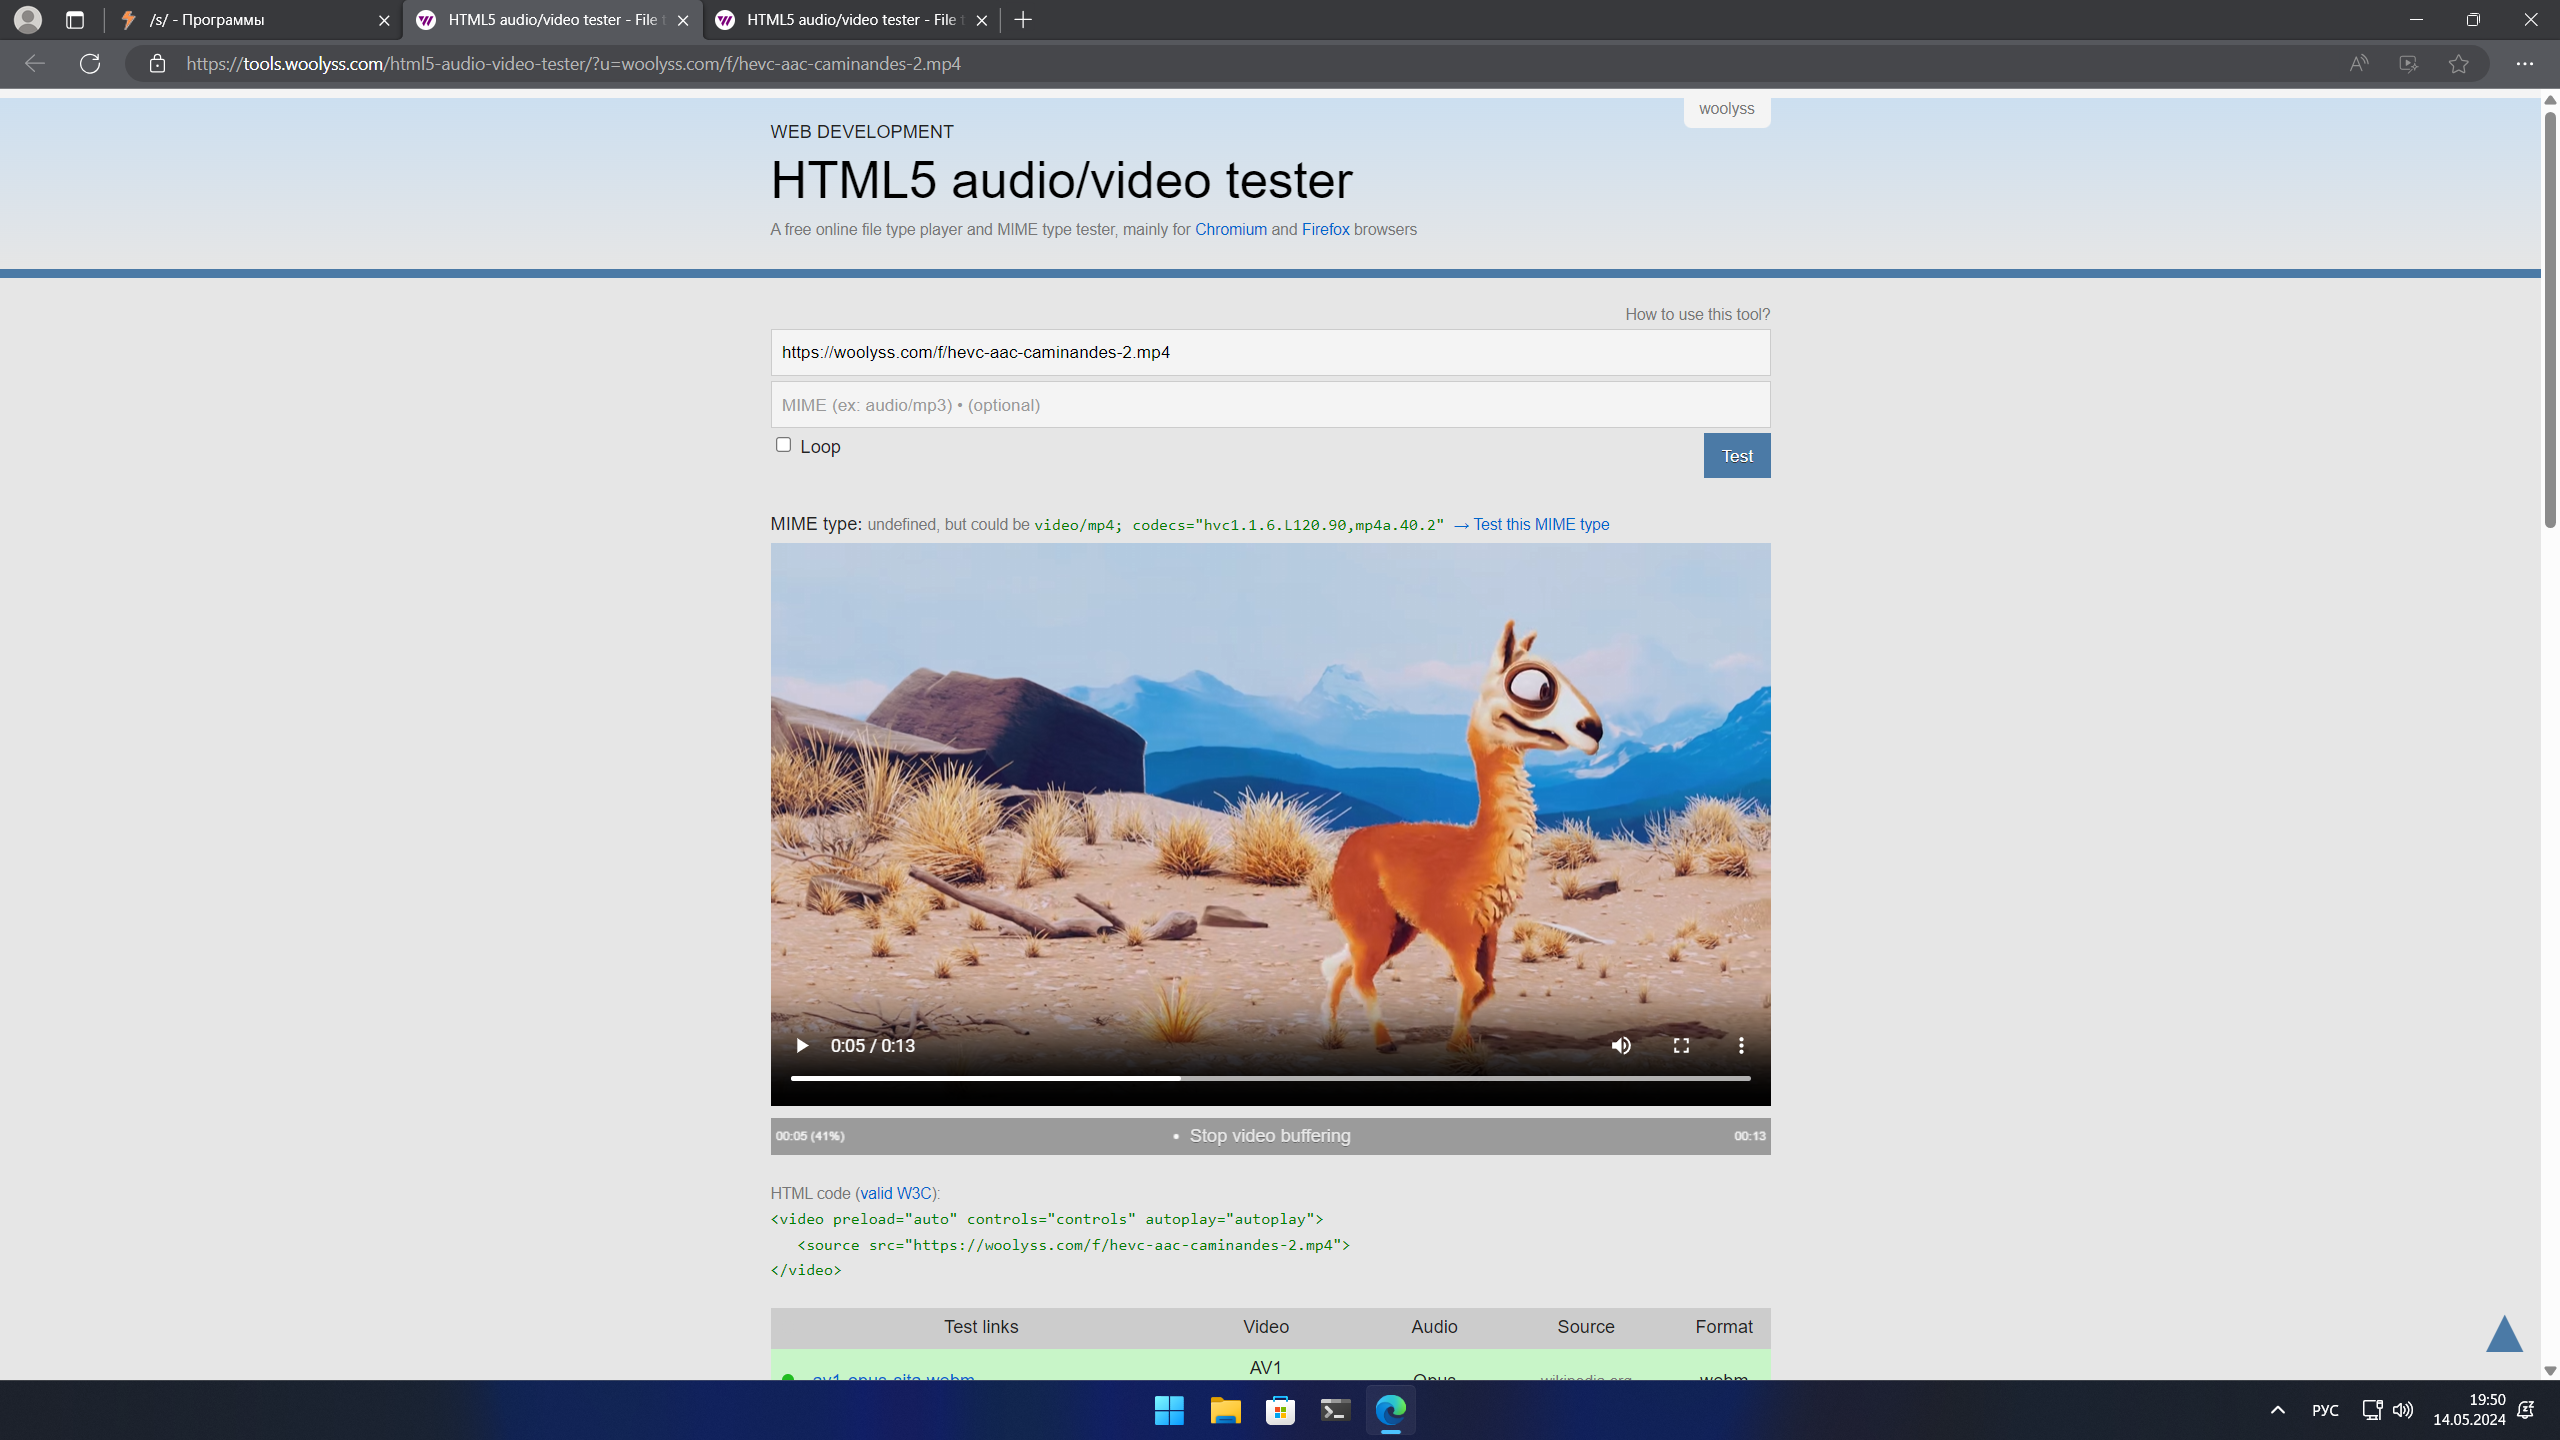Image resolution: width=2560 pixels, height=1440 pixels.
Task: Focus the media URL input field
Action: (1270, 352)
